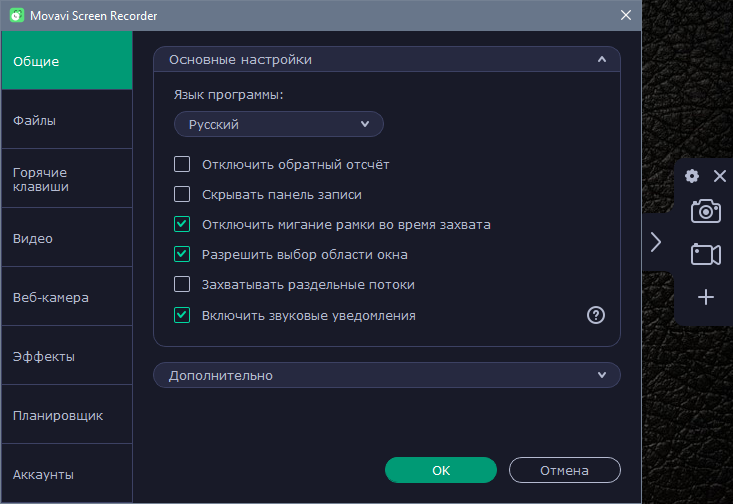Click the screenshot camera icon
Screen dimensions: 733x504
(x=705, y=211)
